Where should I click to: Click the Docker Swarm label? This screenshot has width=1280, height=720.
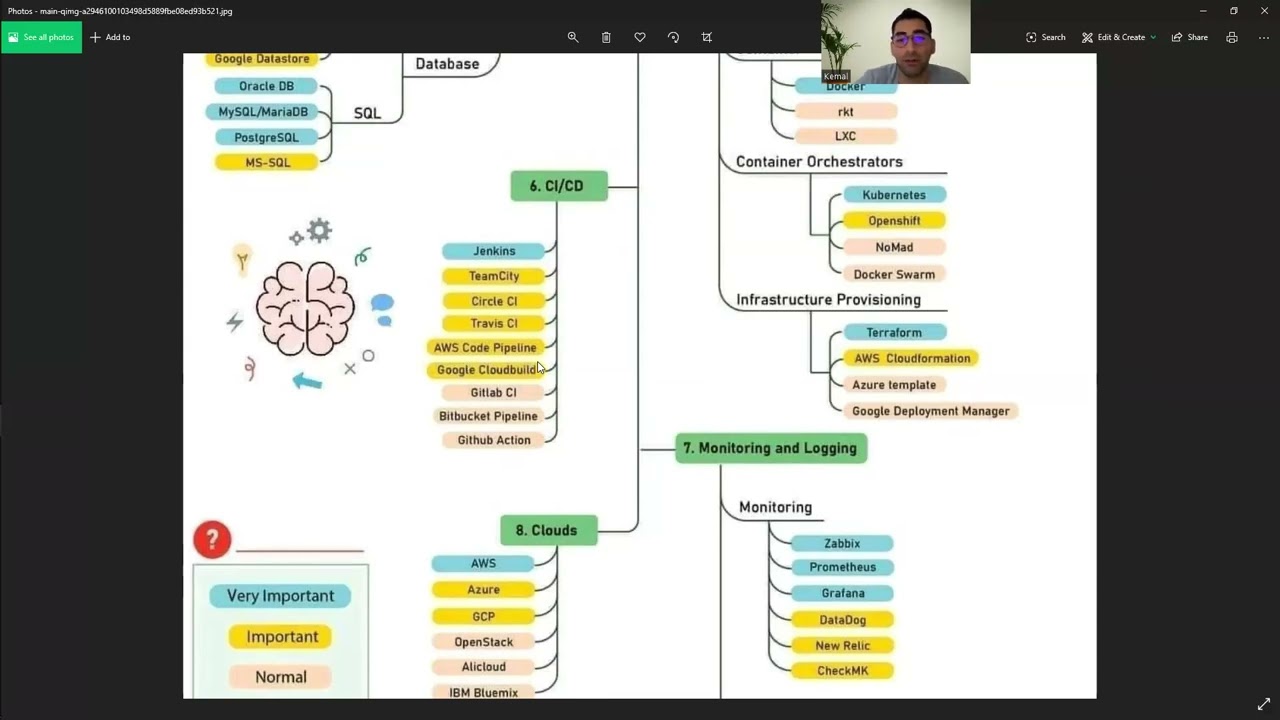[x=894, y=274]
